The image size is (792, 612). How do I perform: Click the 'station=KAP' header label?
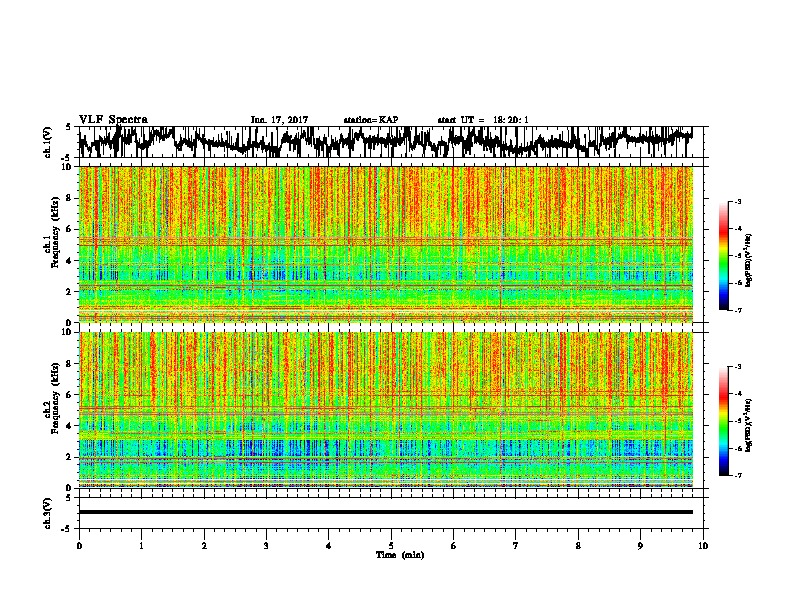[371, 120]
